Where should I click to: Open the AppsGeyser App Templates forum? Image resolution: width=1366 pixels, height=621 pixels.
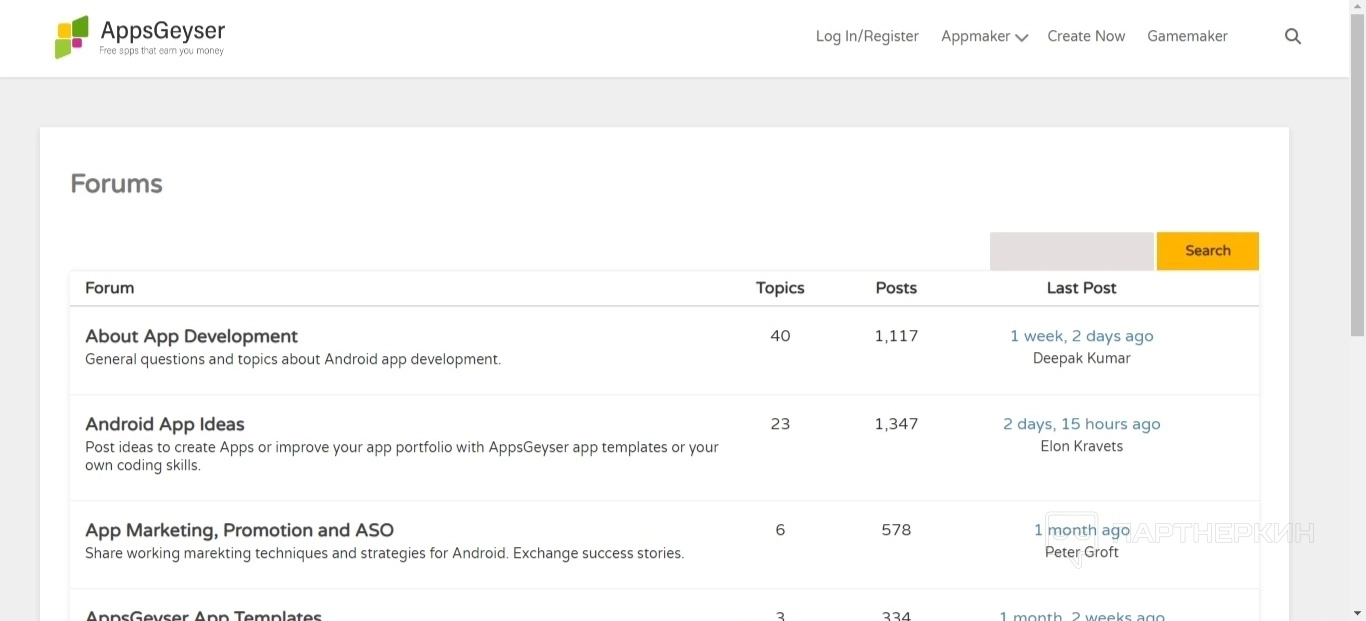click(203, 615)
